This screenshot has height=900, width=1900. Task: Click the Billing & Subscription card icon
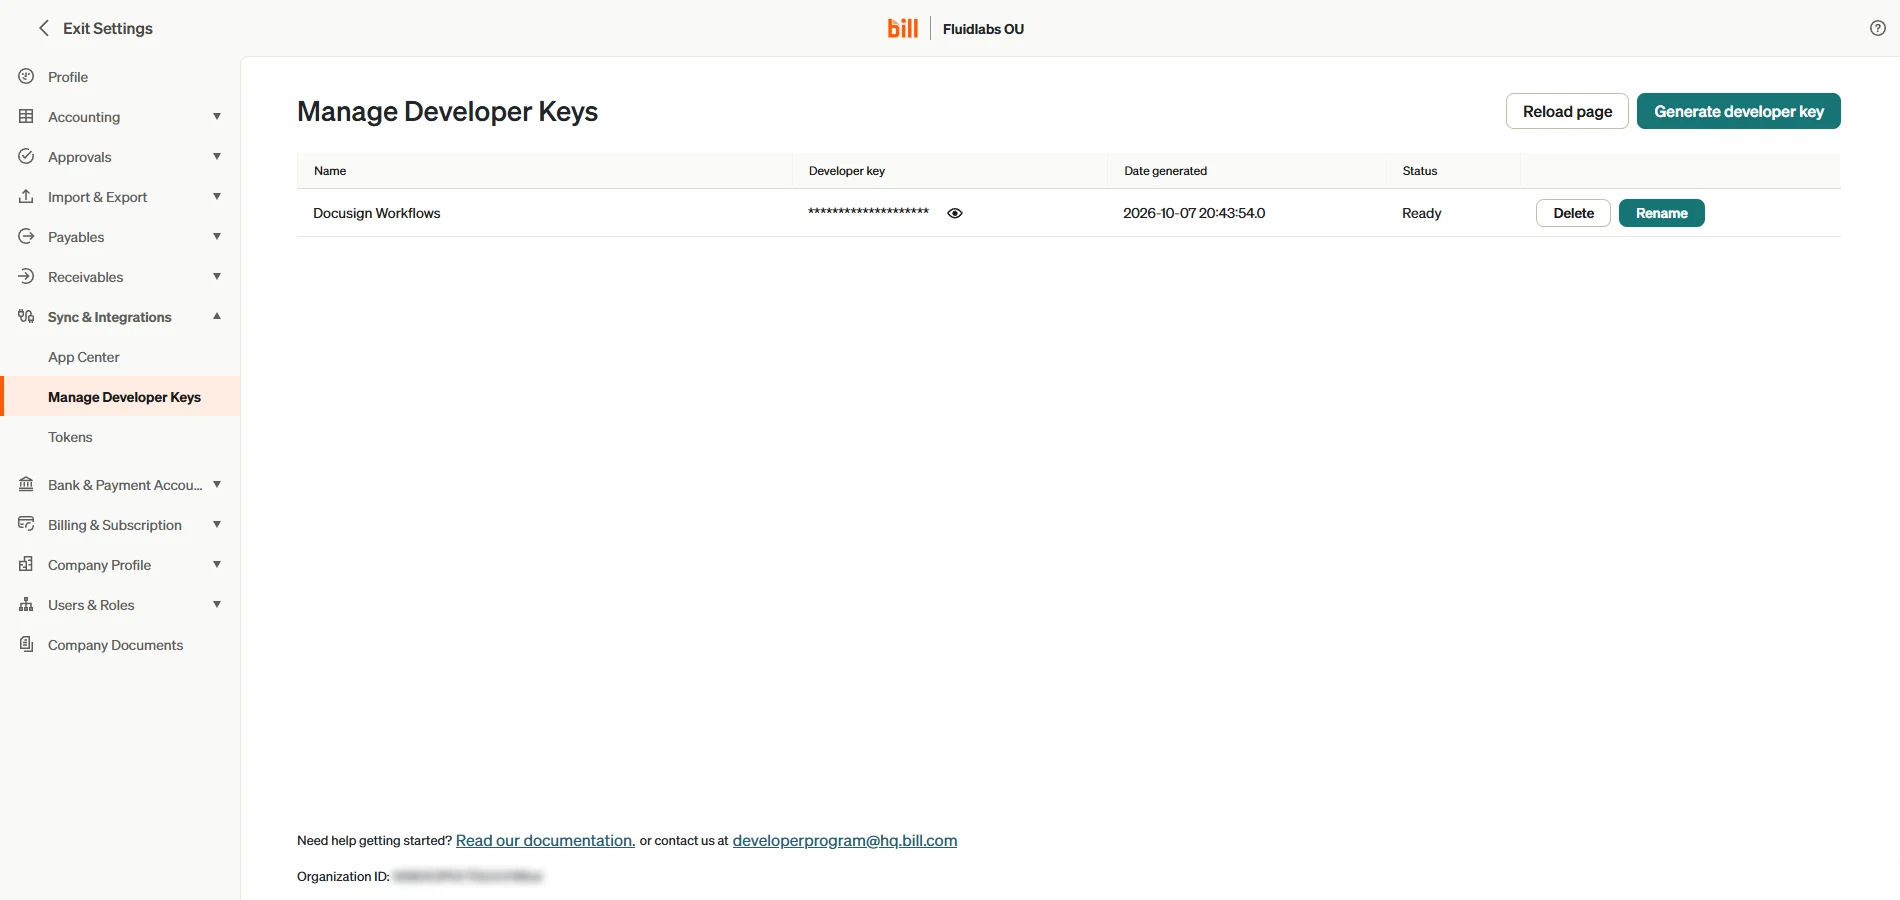pyautogui.click(x=26, y=524)
